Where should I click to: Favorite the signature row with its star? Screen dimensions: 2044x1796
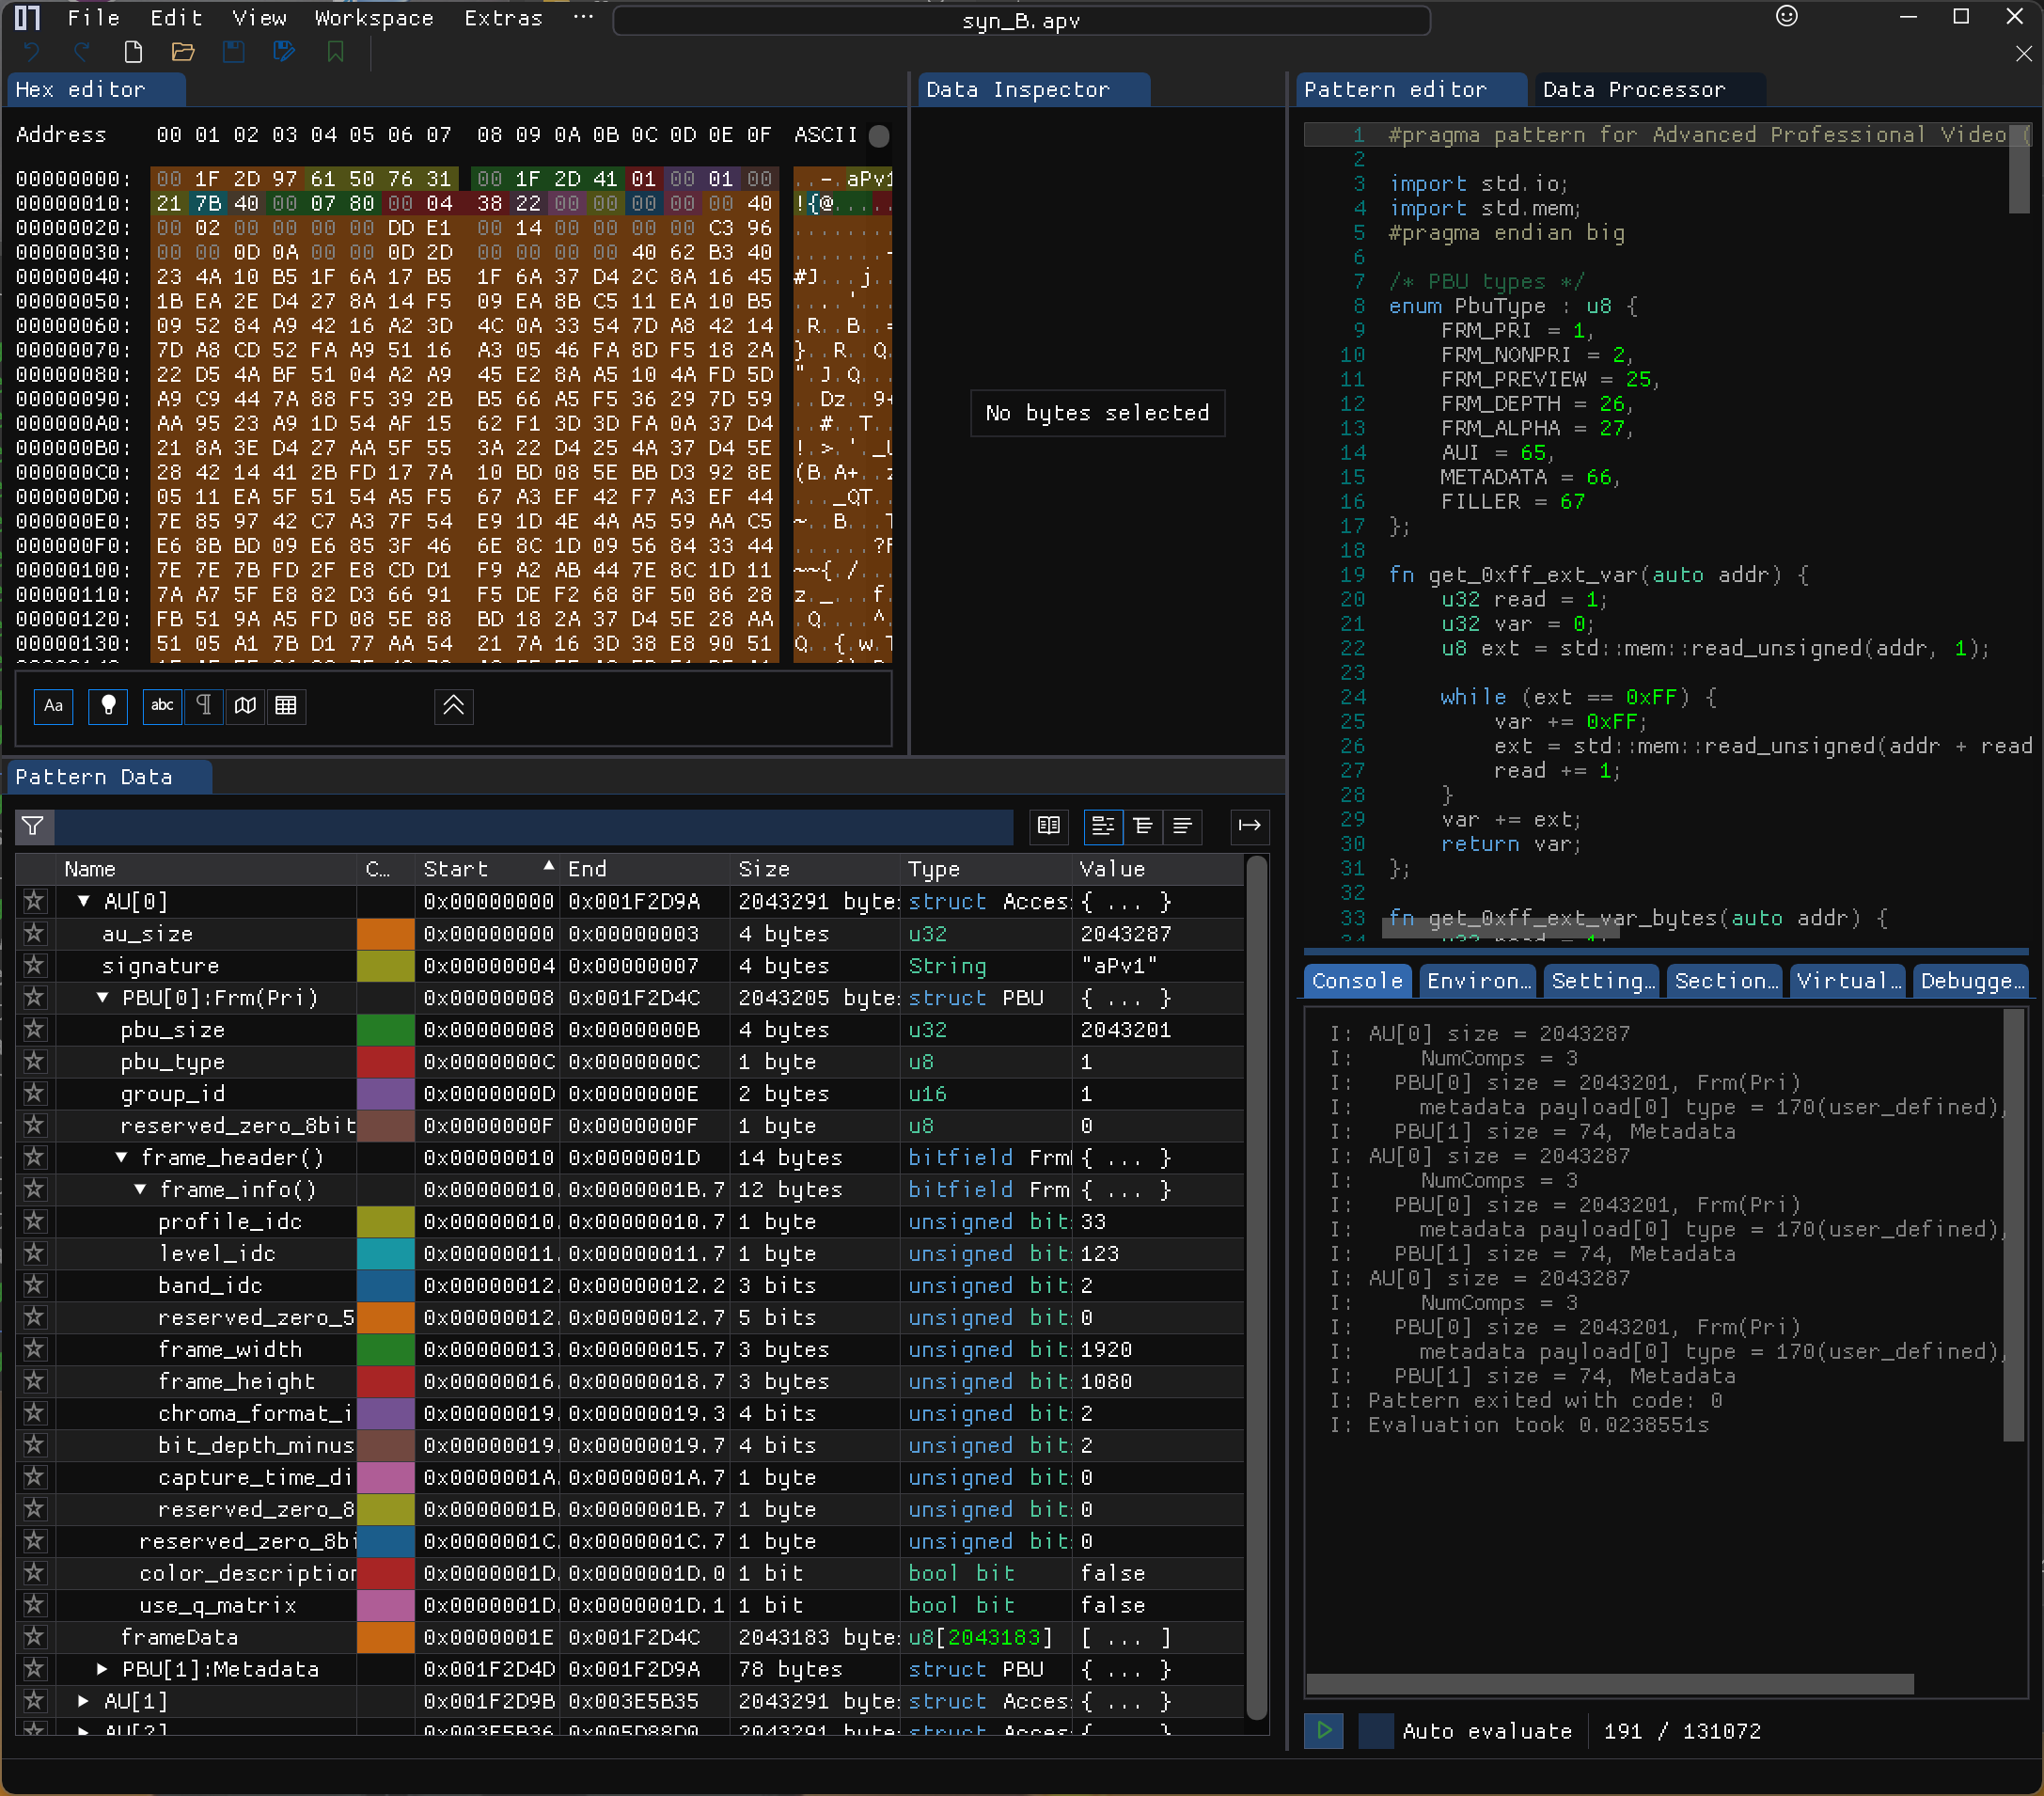click(34, 966)
